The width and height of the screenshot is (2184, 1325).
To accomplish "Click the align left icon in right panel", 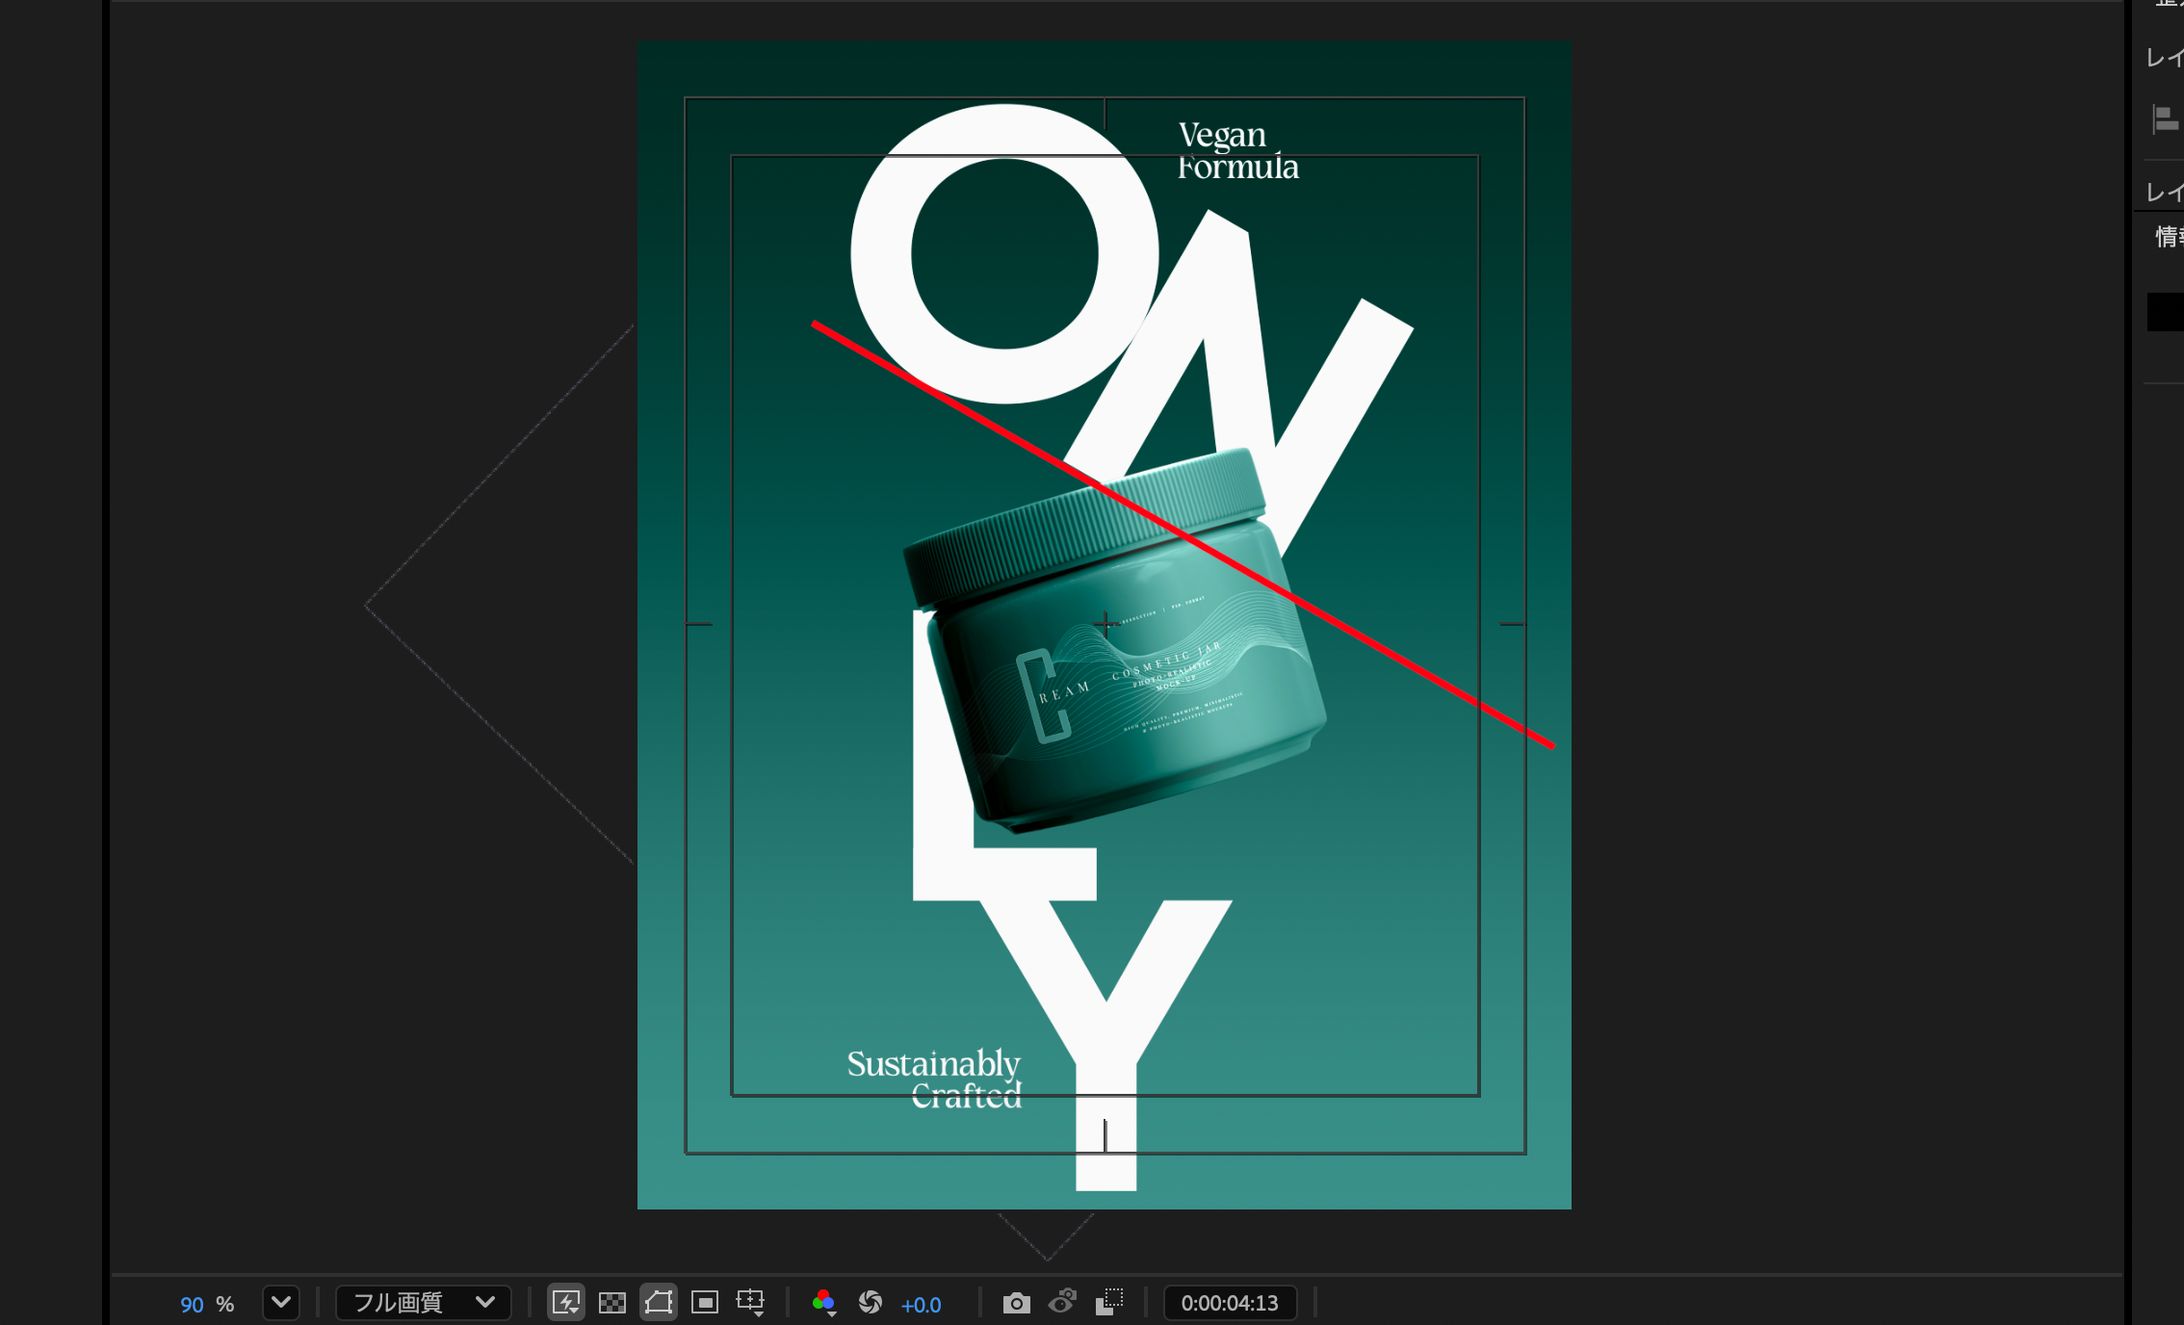I will coord(2165,120).
